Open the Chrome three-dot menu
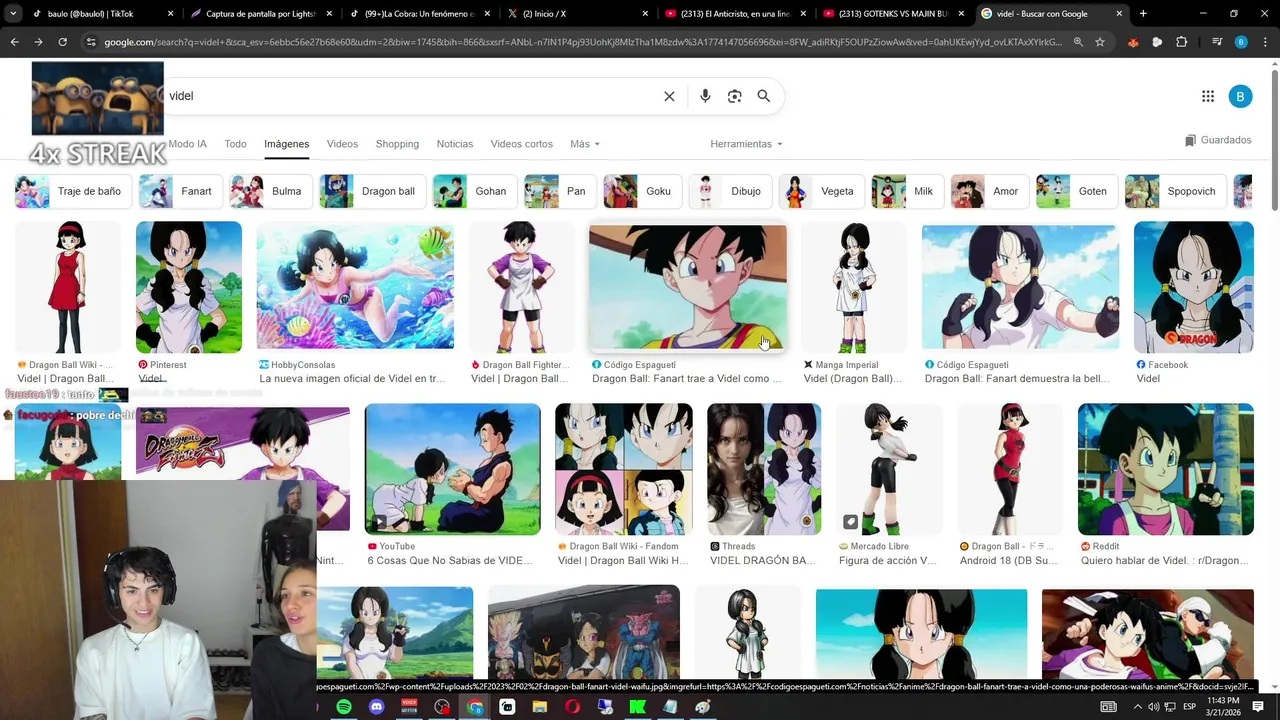The width and height of the screenshot is (1280, 720). [1265, 42]
